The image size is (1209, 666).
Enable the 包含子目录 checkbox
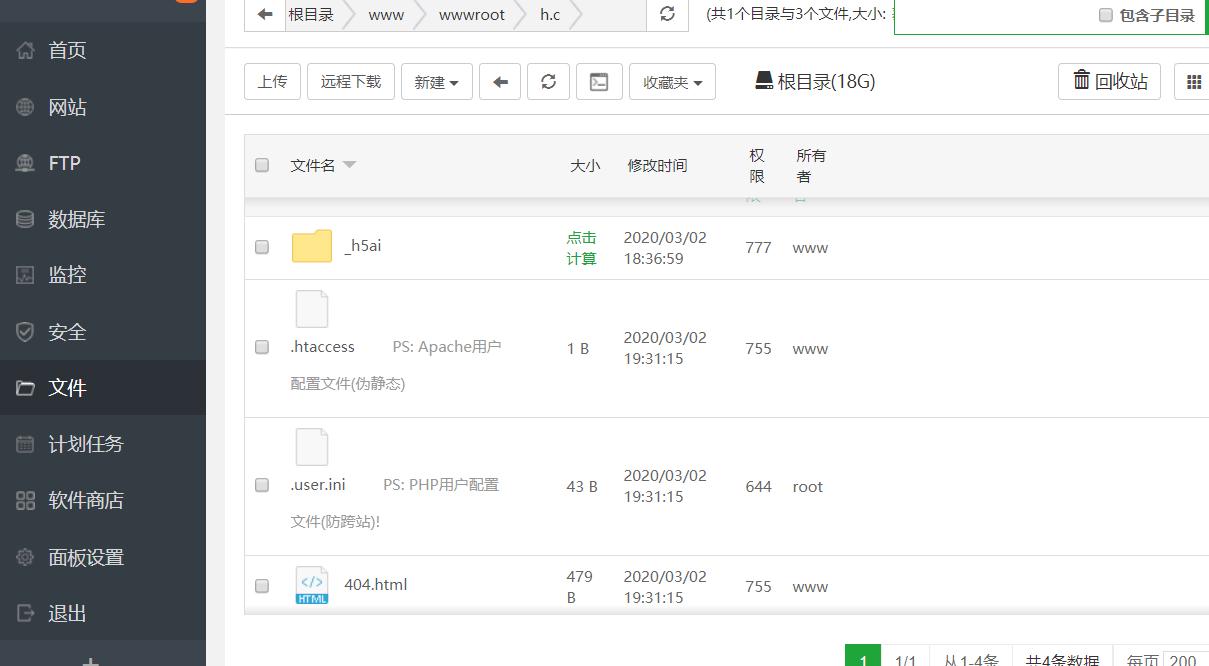click(1105, 16)
